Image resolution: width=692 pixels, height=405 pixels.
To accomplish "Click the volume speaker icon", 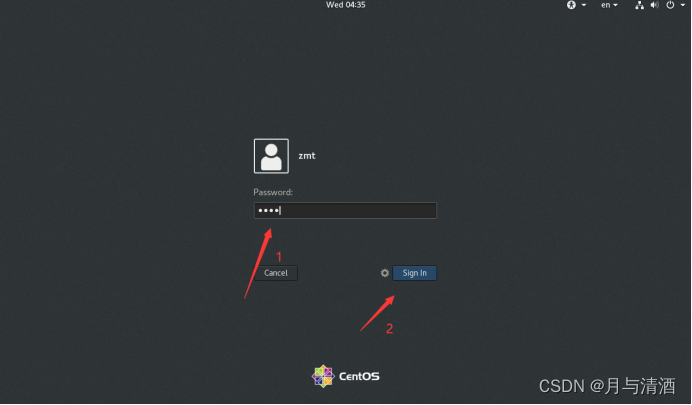I will pos(654,5).
